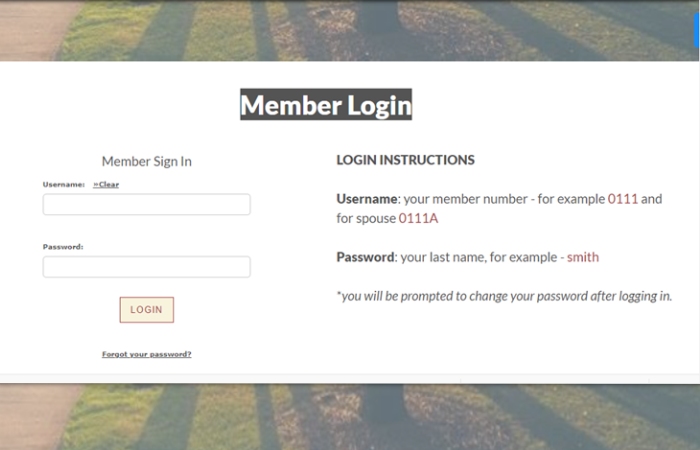Focus the Password input field
The height and width of the screenshot is (450, 700).
[146, 267]
